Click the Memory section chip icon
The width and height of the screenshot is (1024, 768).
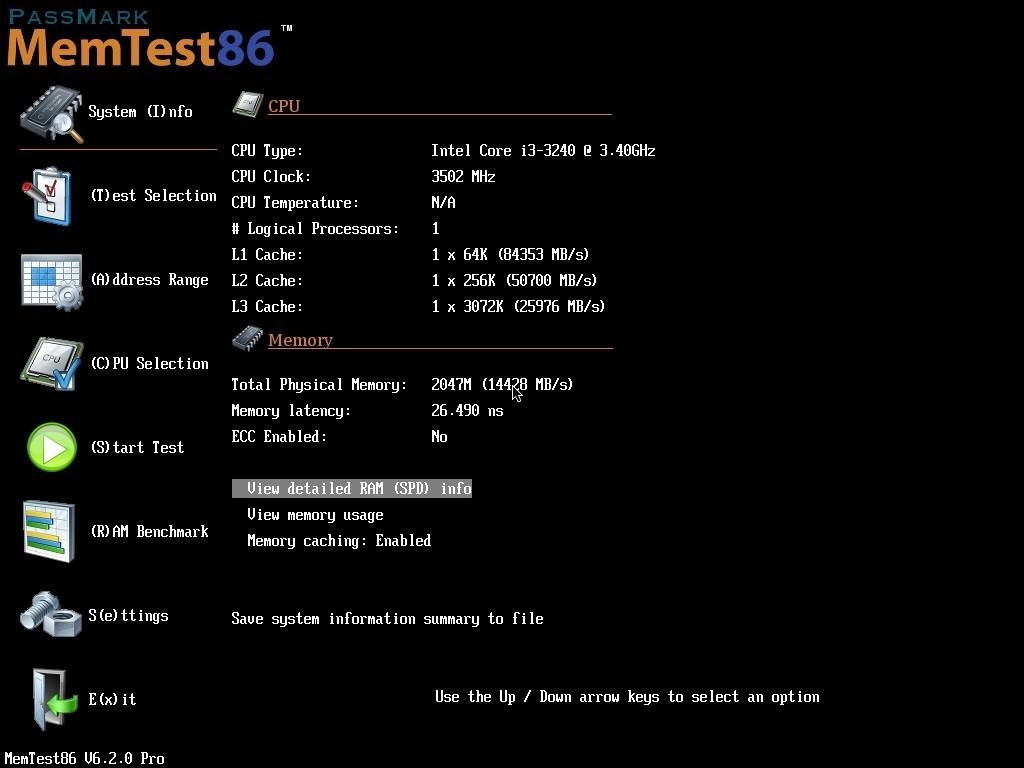pos(248,338)
